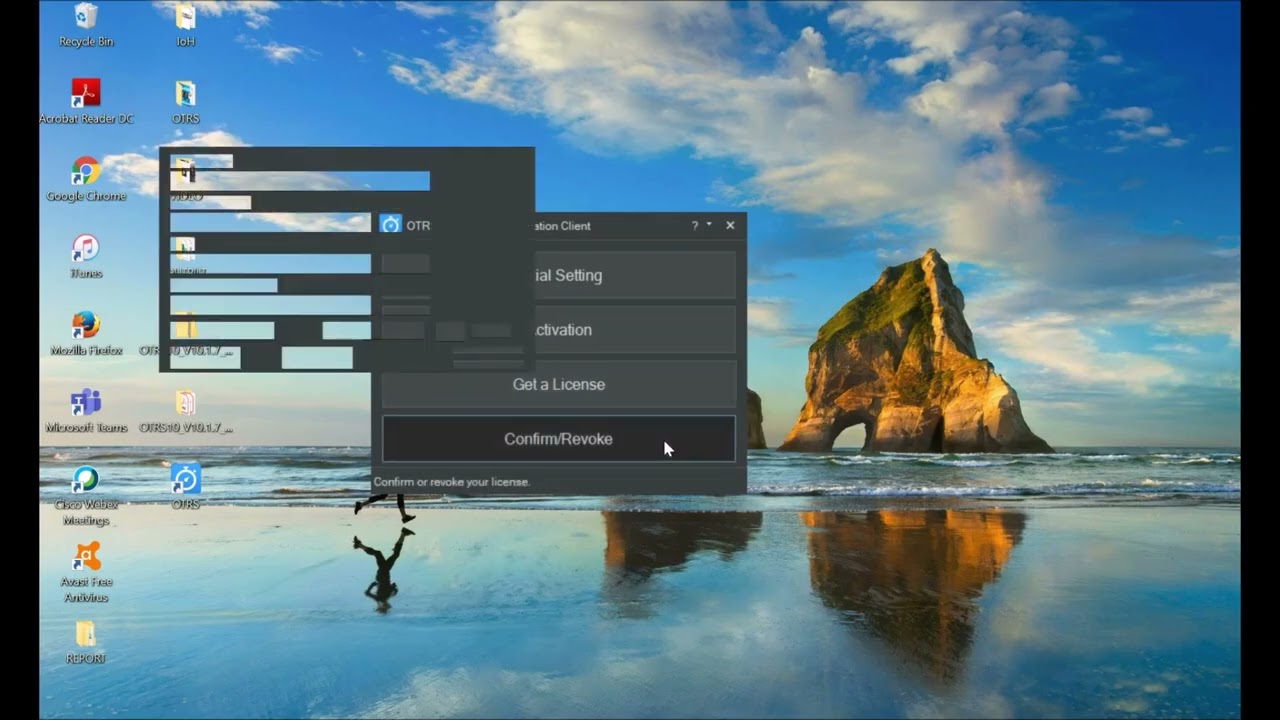Viewport: 1280px width, 720px height.
Task: Open the iTunes desktop shortcut
Action: click(x=86, y=256)
